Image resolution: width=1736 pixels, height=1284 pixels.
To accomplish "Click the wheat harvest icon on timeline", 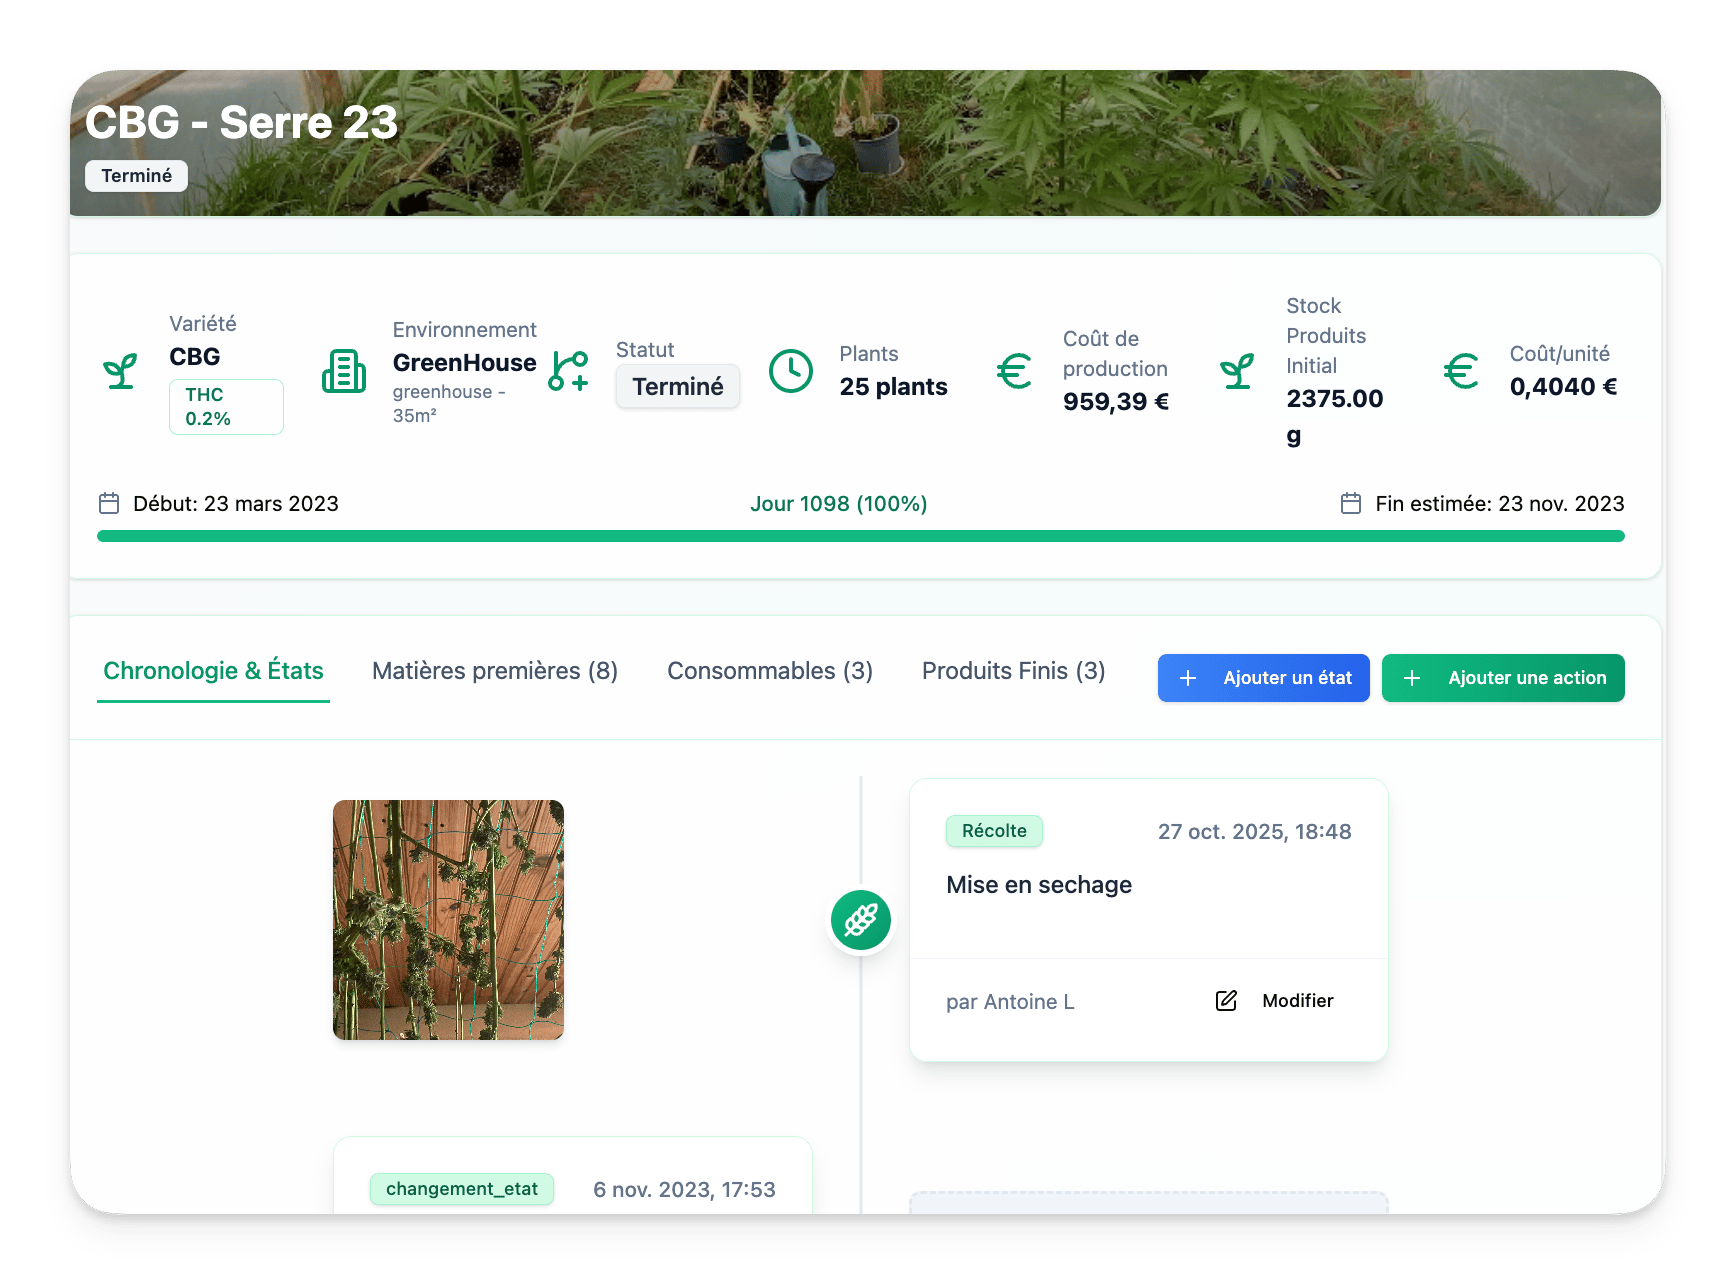I will coord(860,920).
